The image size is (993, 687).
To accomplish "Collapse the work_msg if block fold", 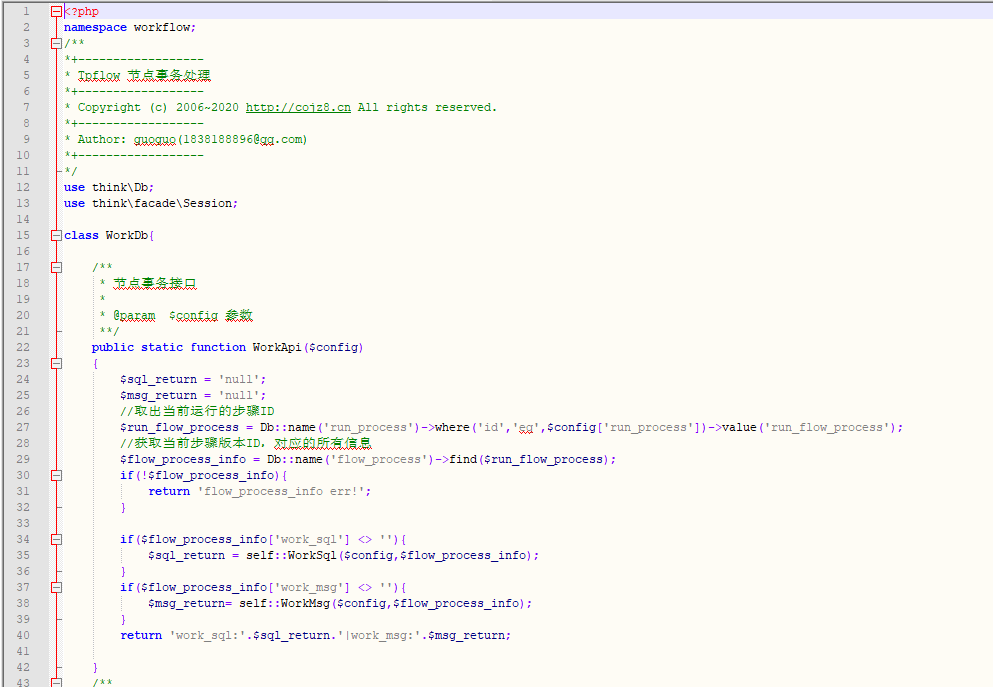I will point(56,588).
